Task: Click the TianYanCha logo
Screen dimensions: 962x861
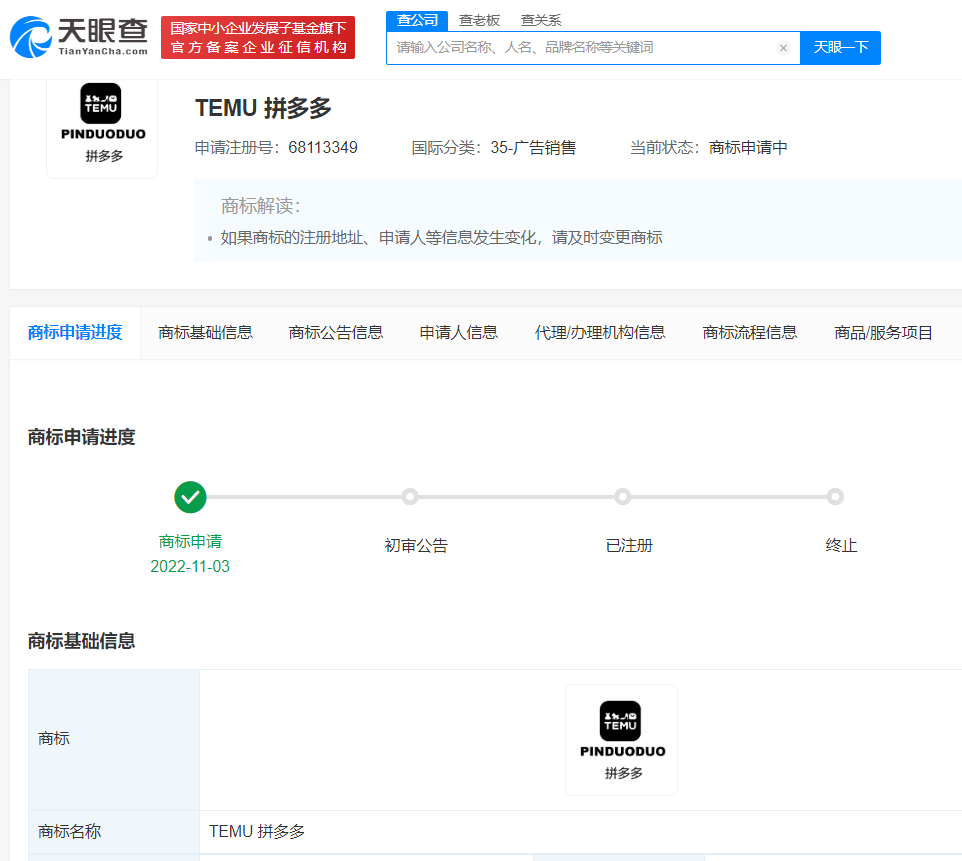Action: (79, 37)
